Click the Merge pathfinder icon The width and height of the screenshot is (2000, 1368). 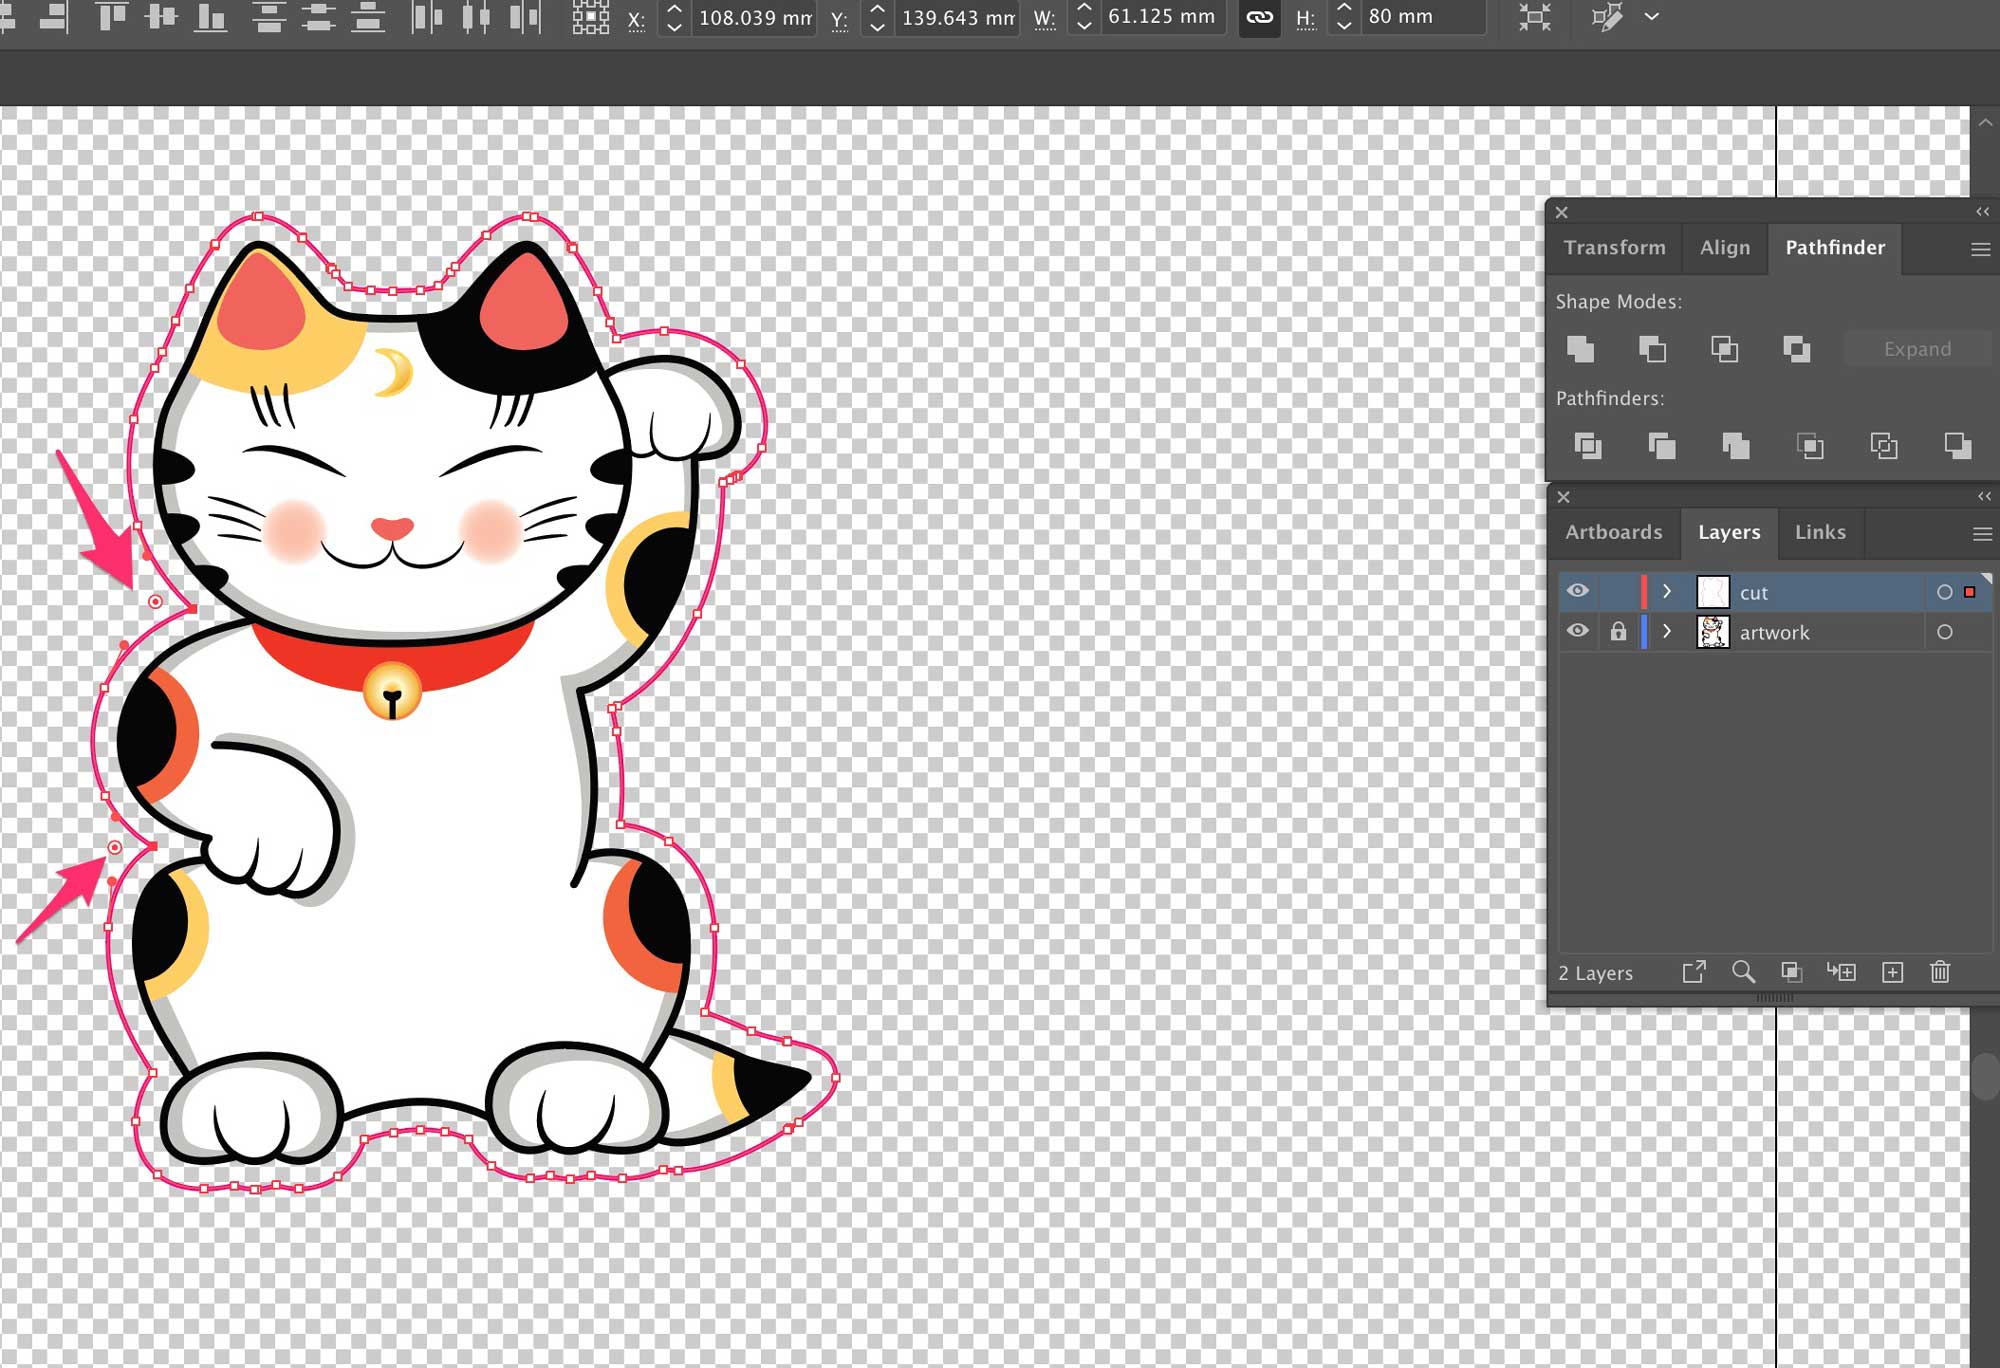(x=1735, y=445)
